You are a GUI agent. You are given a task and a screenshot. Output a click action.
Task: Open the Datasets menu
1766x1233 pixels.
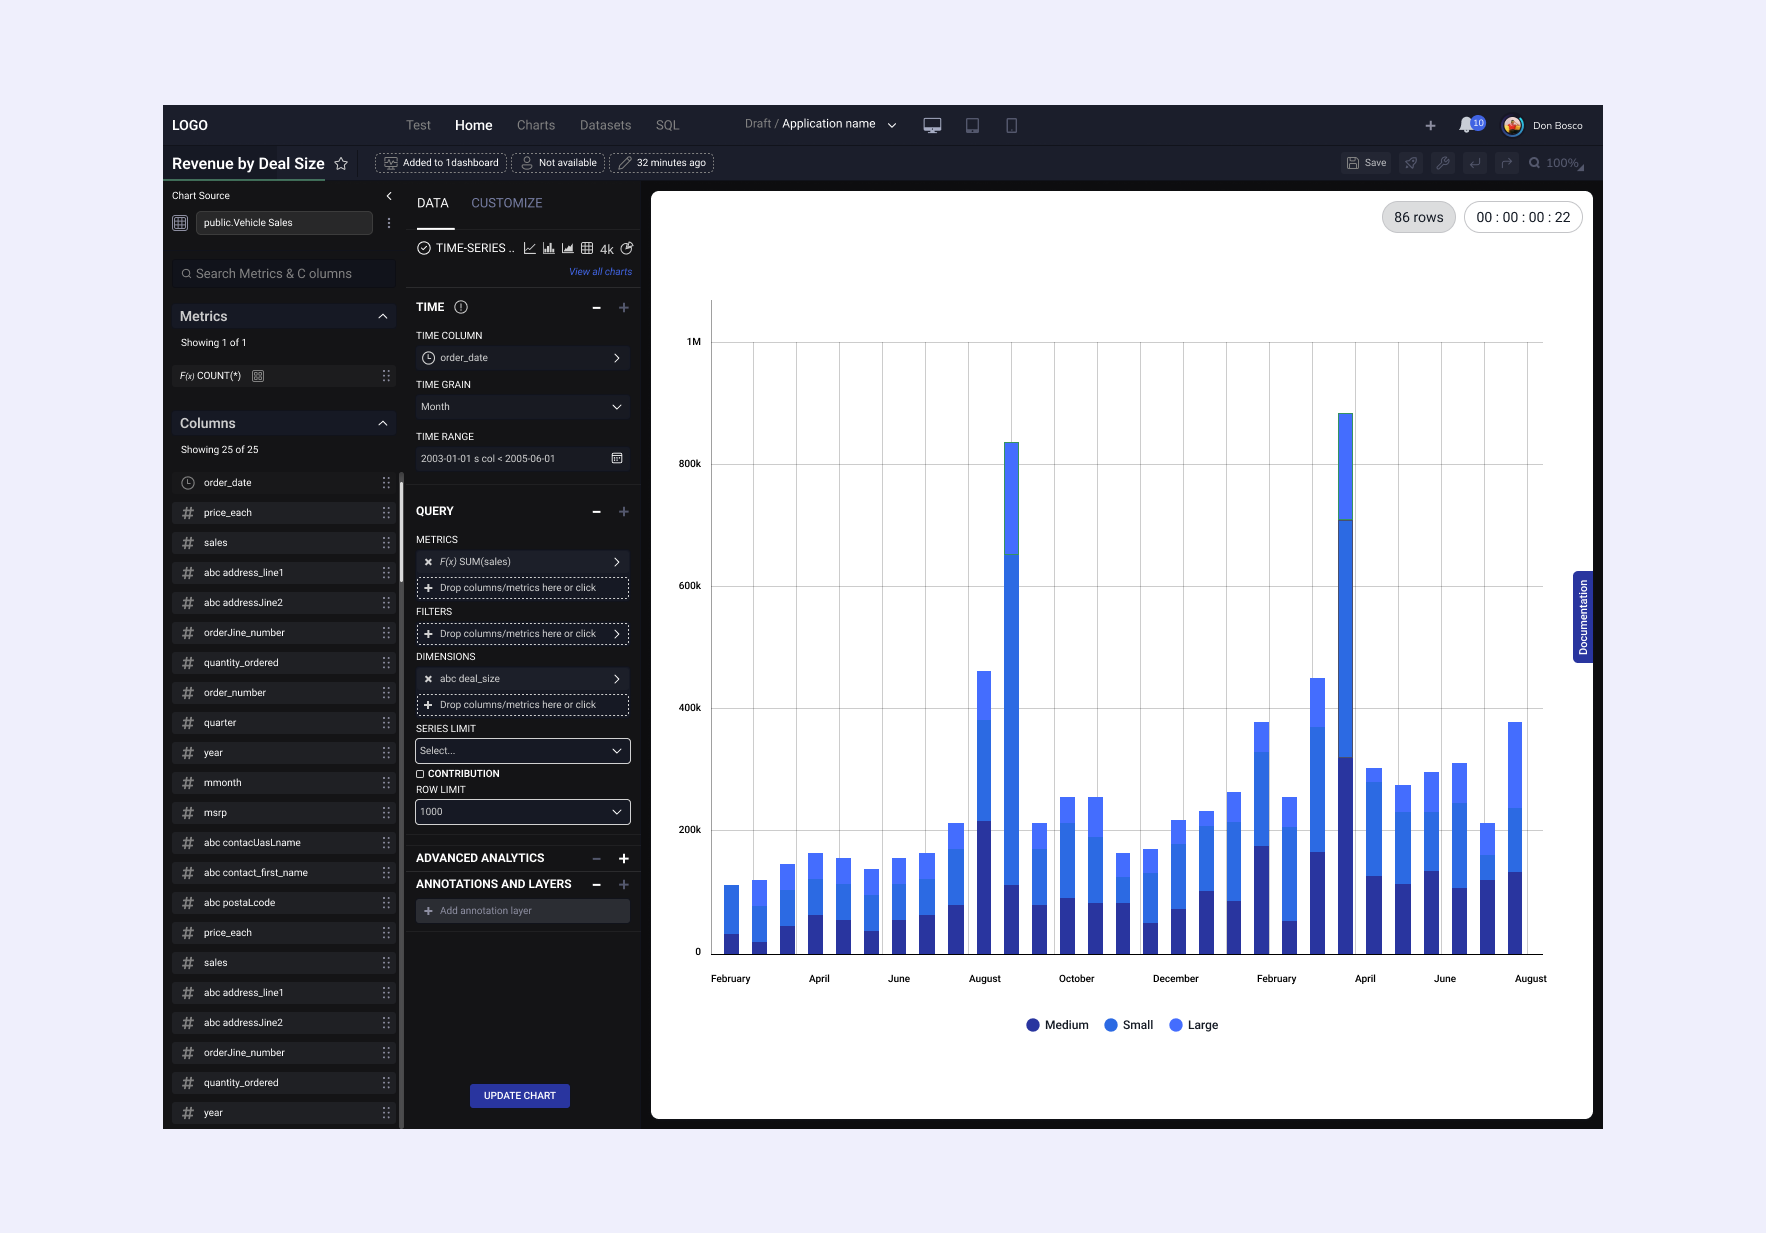(x=606, y=125)
